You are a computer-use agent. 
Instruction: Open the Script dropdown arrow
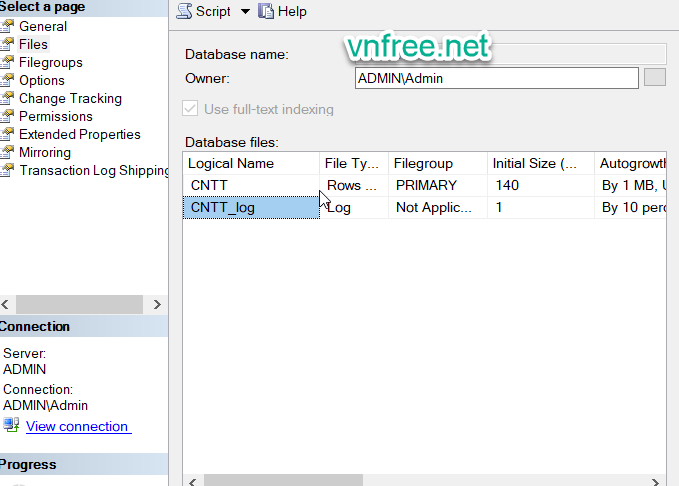(x=245, y=12)
